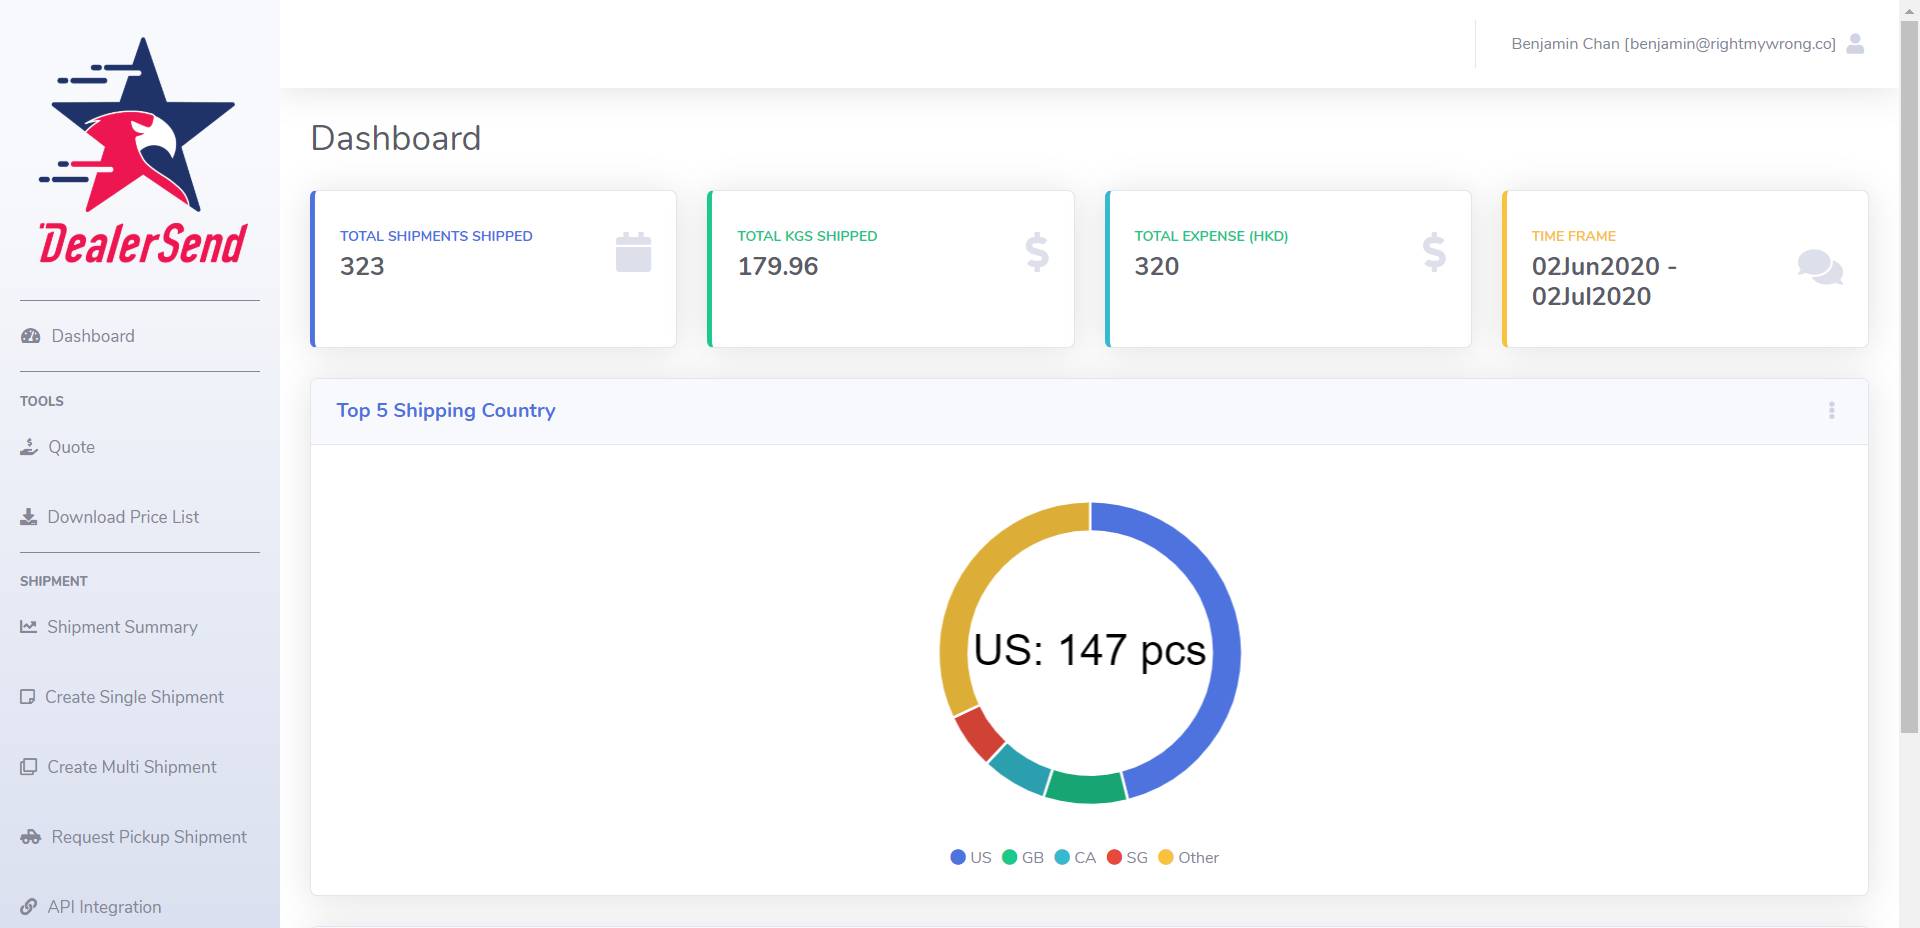
Task: Open the Quote tool
Action: coord(71,447)
